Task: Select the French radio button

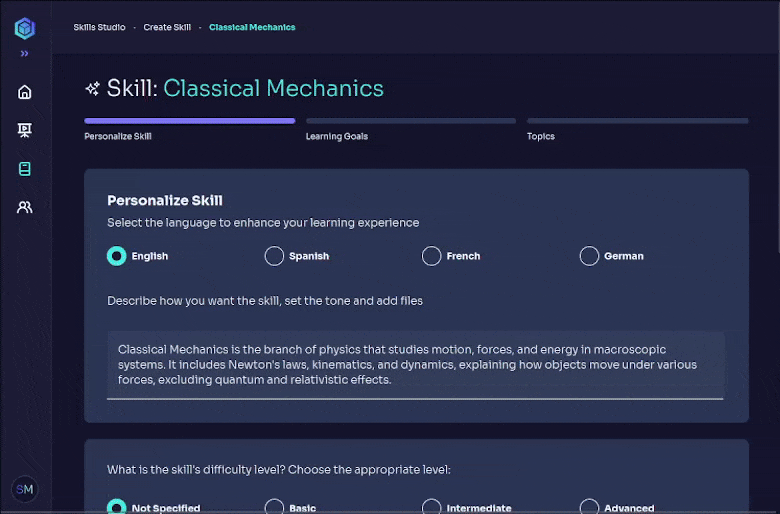Action: click(x=431, y=256)
